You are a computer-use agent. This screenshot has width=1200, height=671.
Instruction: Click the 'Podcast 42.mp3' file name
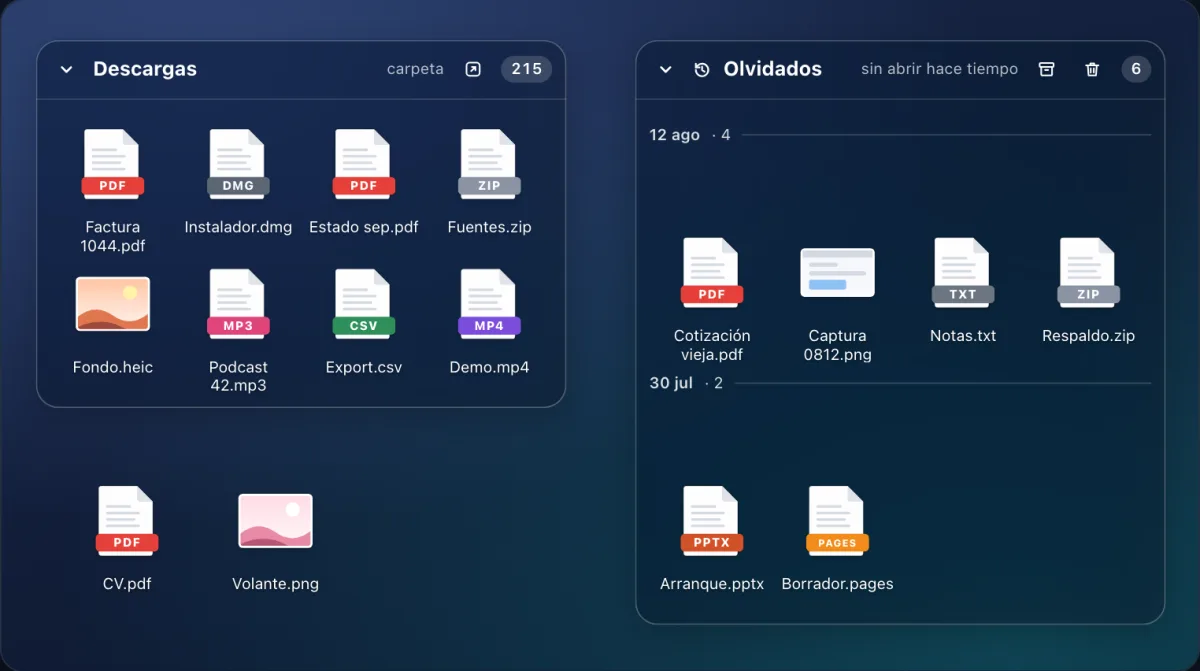tap(238, 376)
